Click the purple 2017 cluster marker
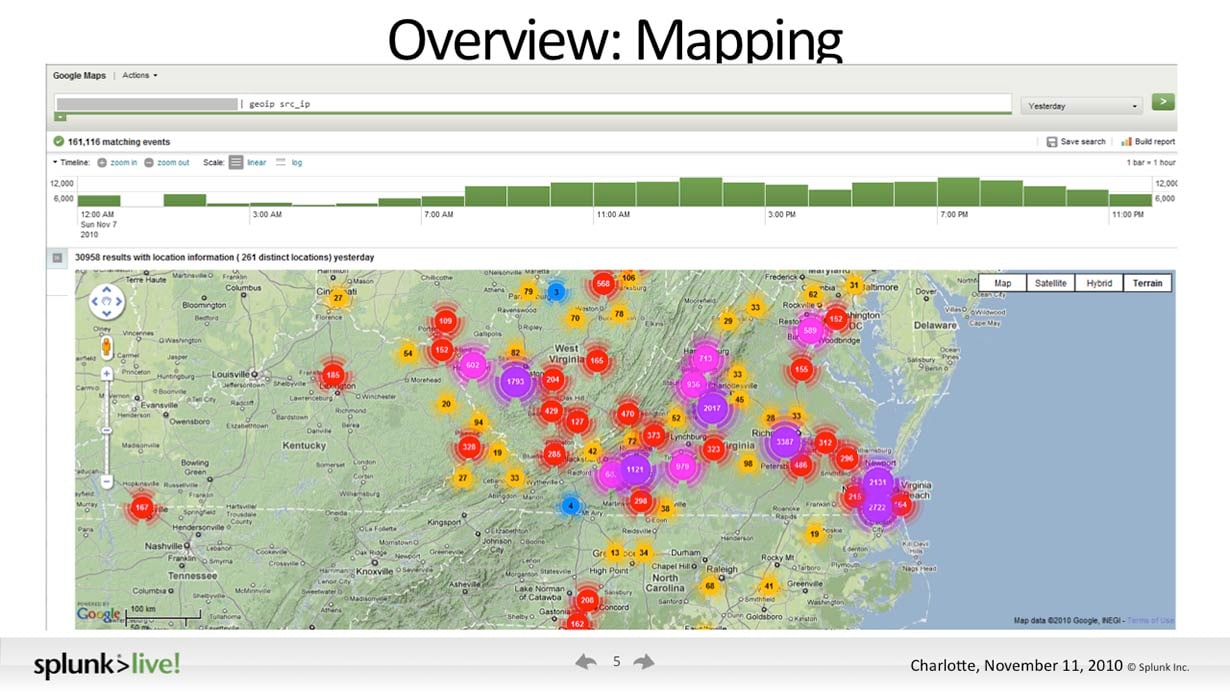 click(712, 408)
